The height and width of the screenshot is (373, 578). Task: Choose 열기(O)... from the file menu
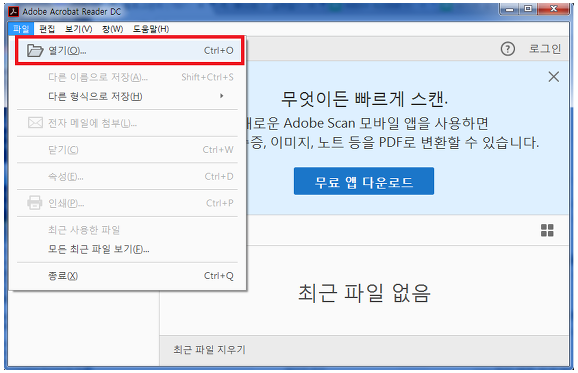click(129, 50)
